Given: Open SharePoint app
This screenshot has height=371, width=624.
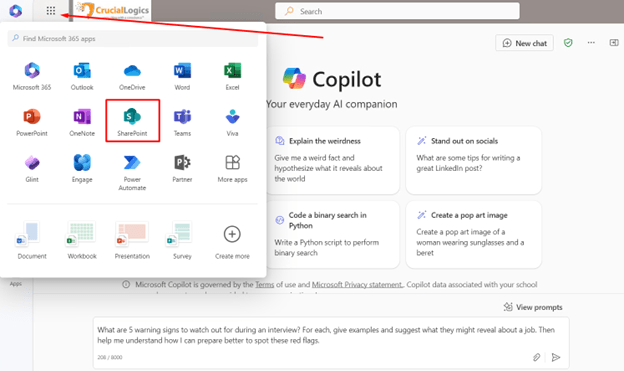Looking at the screenshot, I should click(133, 121).
